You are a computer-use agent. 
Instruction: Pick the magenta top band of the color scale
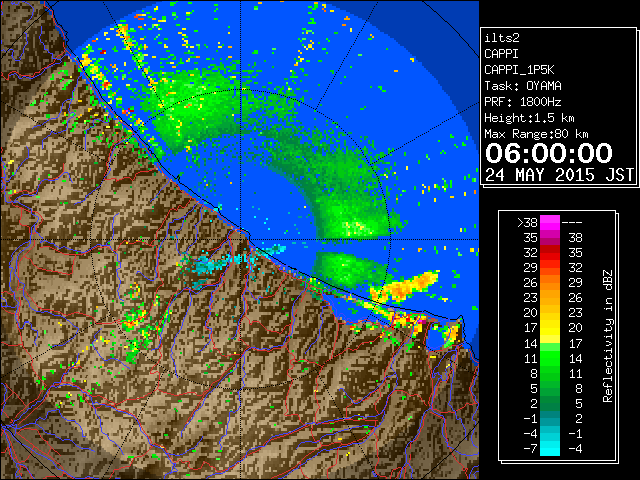tap(550, 222)
